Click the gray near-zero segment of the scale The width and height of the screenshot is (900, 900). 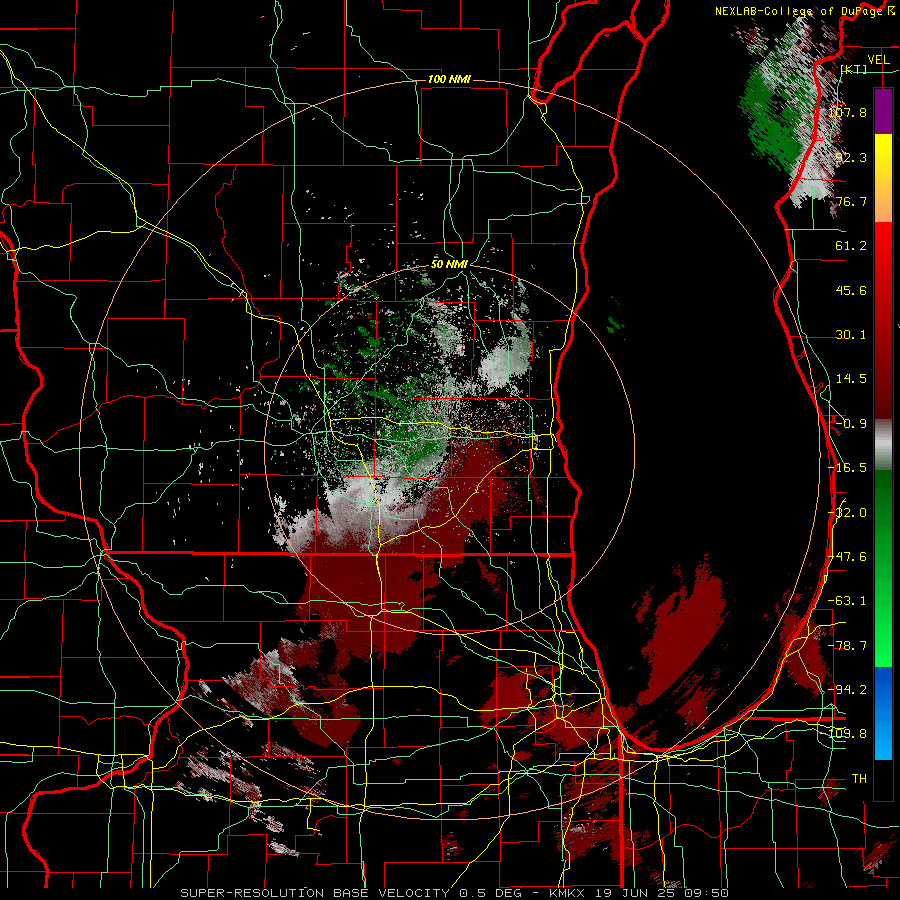(x=883, y=444)
